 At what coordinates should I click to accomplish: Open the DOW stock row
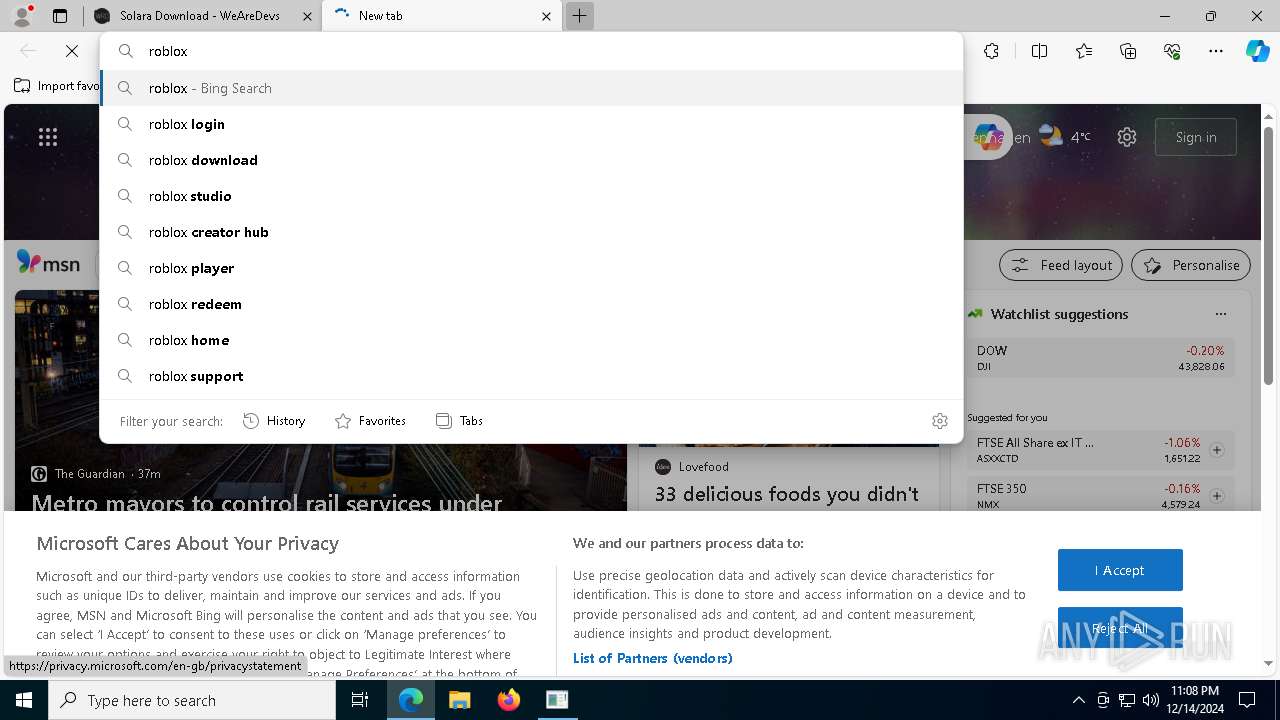pos(1101,358)
